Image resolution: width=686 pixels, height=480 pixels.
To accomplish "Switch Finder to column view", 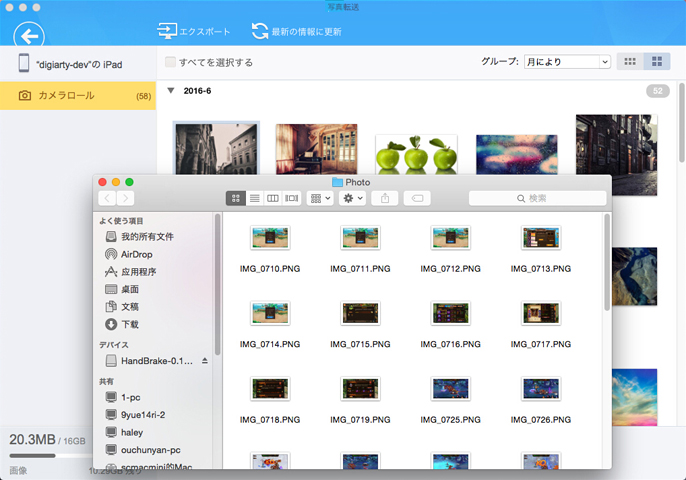I will coord(273,198).
